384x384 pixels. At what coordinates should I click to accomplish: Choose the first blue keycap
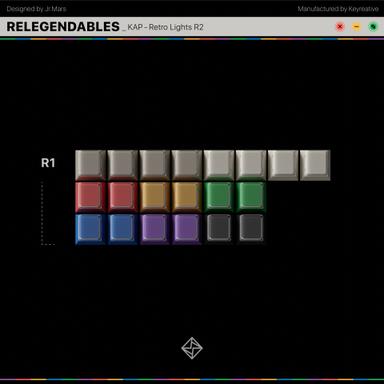click(x=90, y=229)
